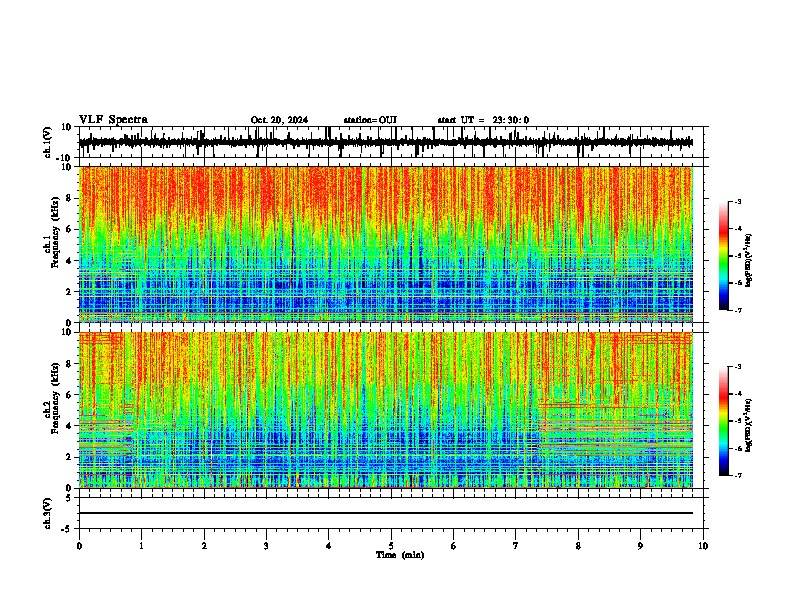792x612 pixels.
Task: Click the ch.2 spectrogram color scale bar
Action: 724,421
